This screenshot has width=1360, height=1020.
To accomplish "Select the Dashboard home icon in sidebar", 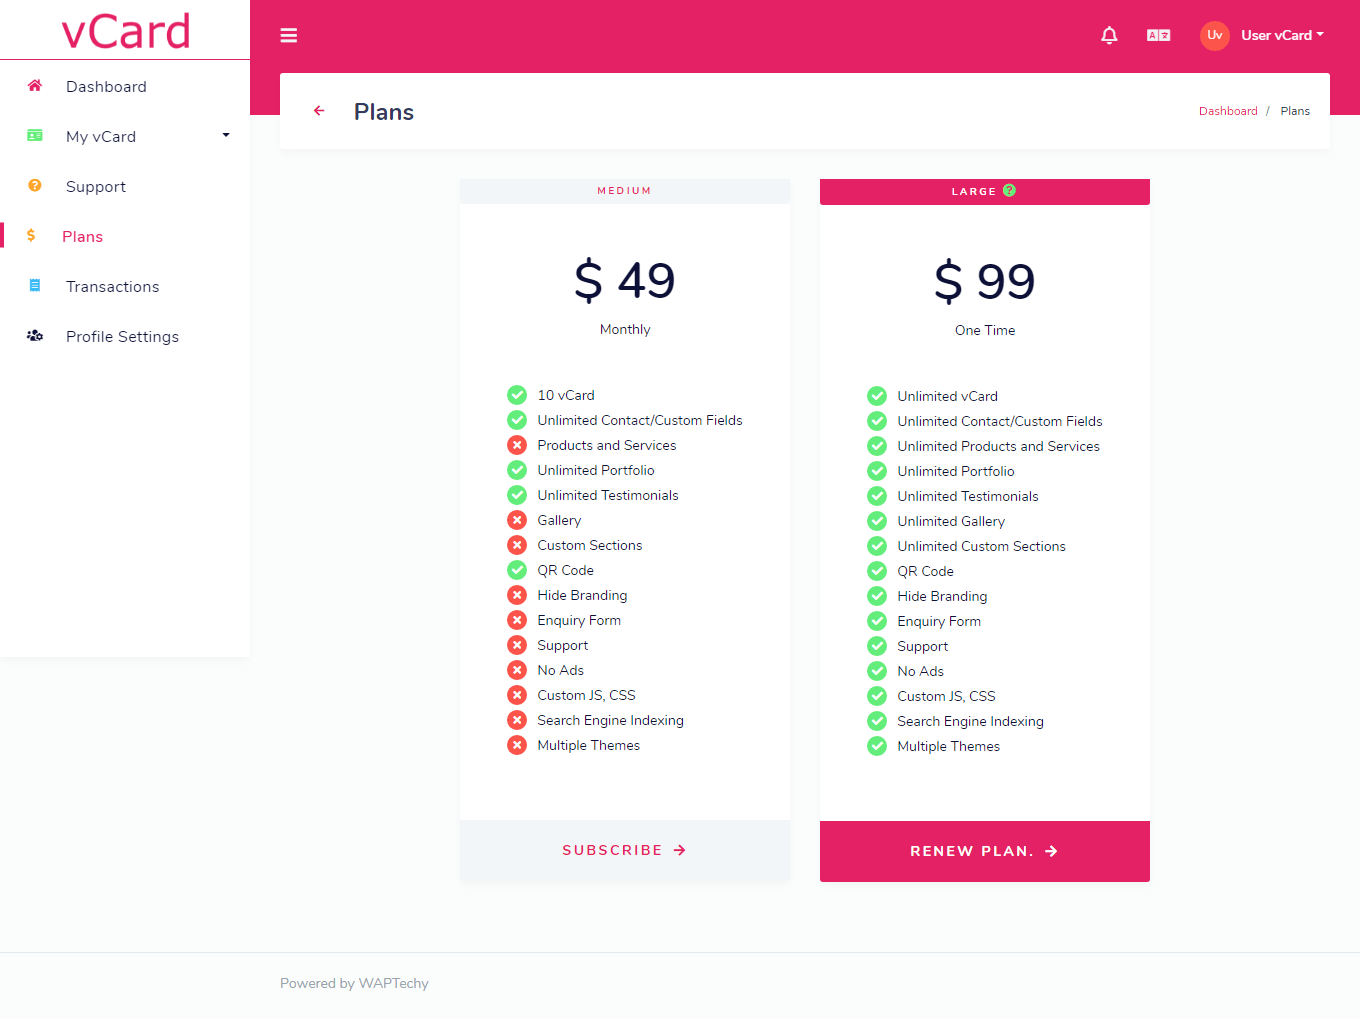I will pyautogui.click(x=34, y=86).
